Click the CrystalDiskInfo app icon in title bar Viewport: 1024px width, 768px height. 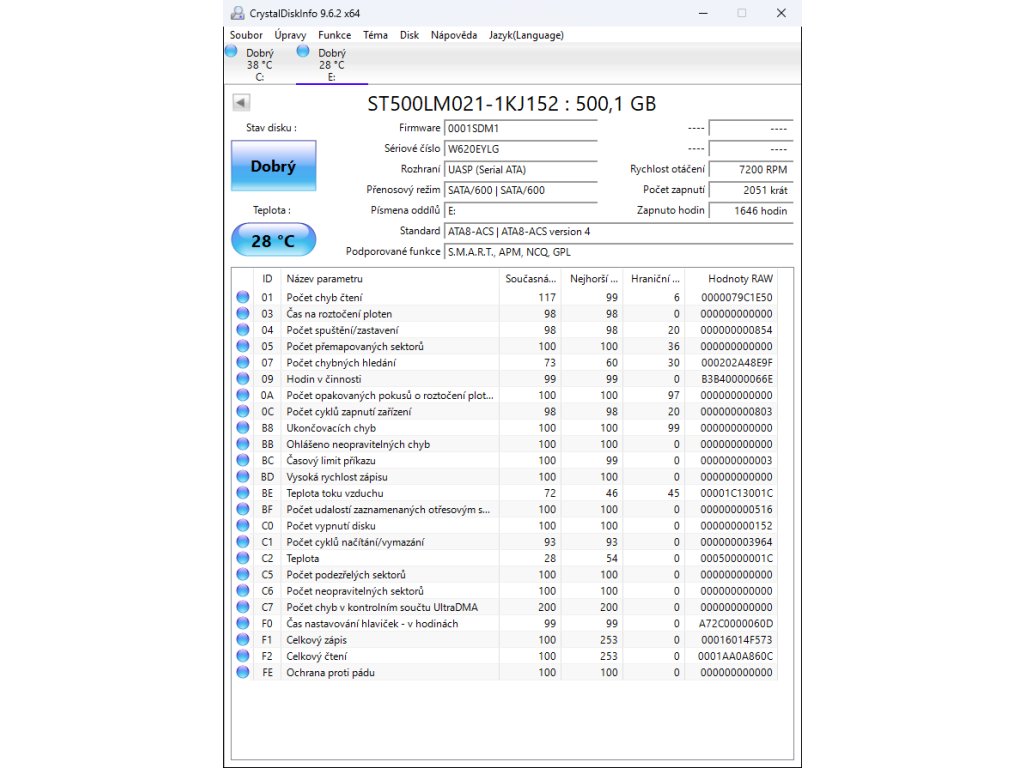coord(236,13)
